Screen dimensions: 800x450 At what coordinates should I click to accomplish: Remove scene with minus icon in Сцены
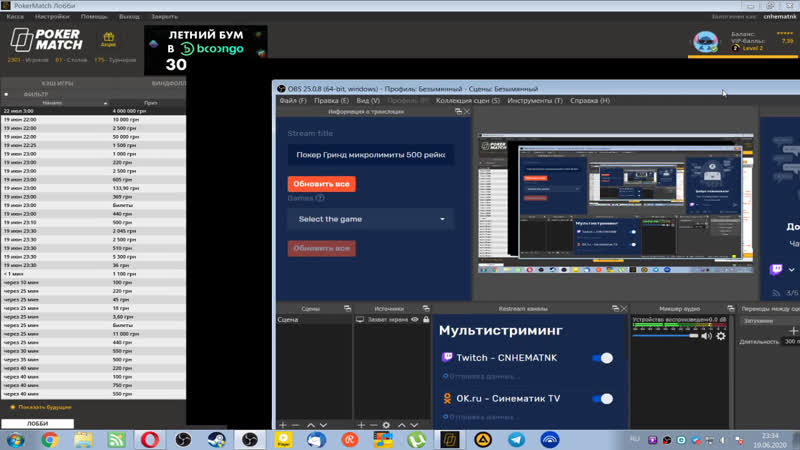click(295, 425)
